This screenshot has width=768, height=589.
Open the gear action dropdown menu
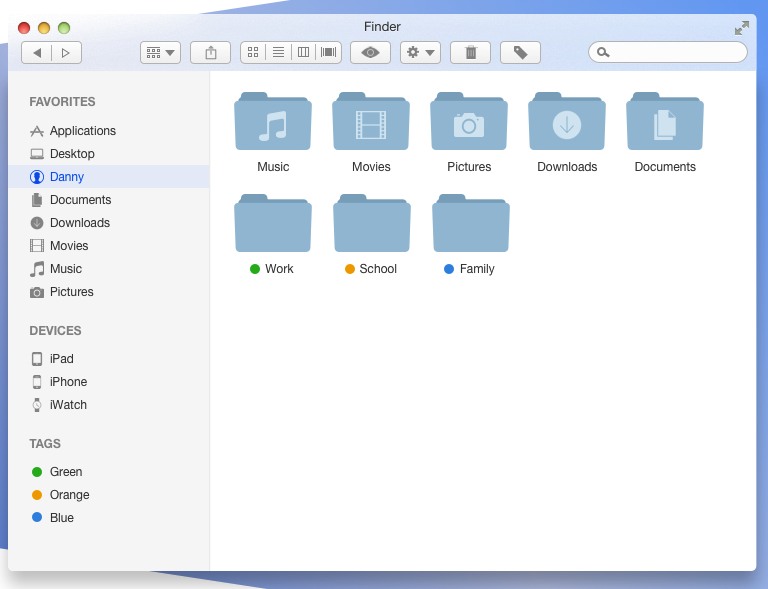click(x=420, y=52)
